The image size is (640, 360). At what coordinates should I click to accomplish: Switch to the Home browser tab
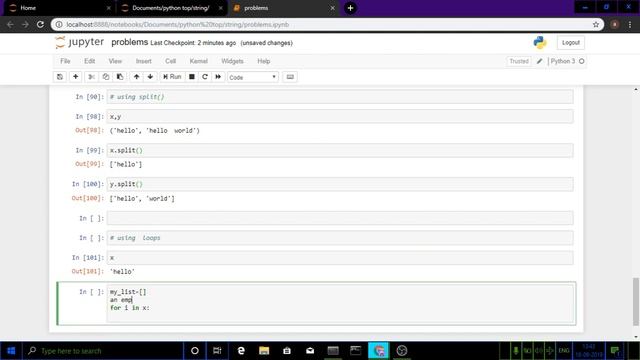59,8
